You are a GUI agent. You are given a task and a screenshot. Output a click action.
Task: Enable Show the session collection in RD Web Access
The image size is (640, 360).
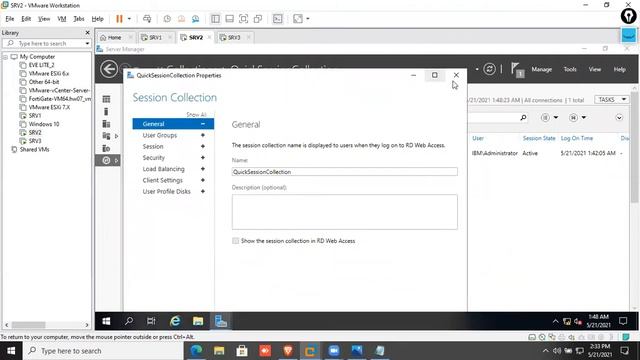(236, 241)
